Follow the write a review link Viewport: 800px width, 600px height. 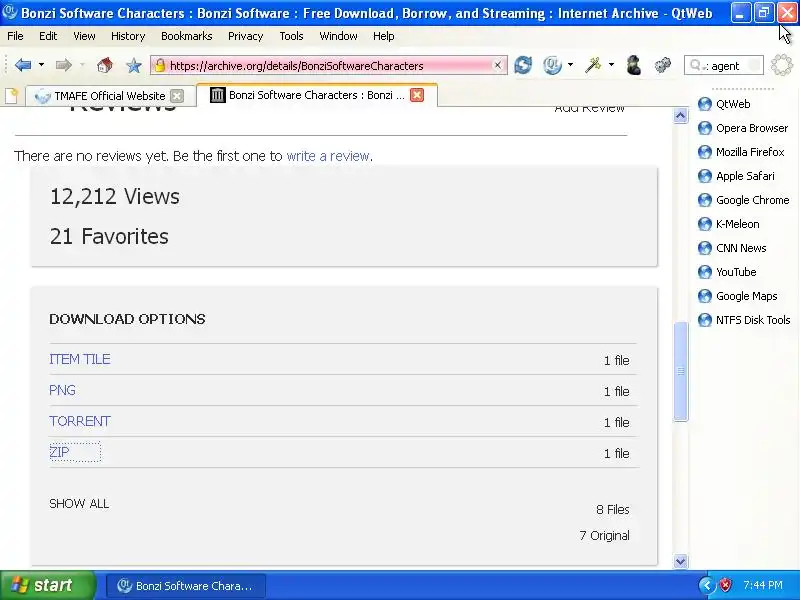click(328, 156)
